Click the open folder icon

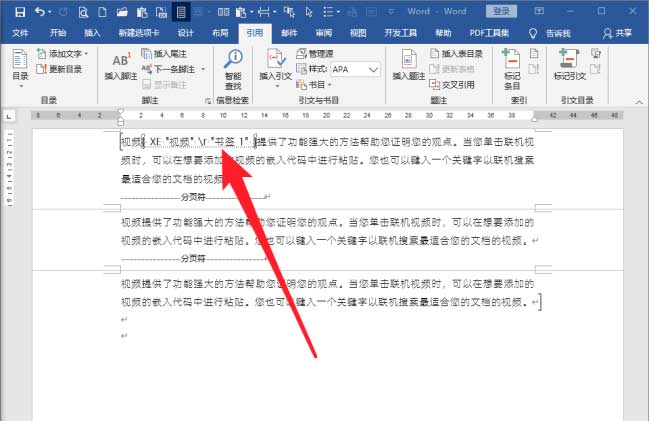tap(122, 12)
